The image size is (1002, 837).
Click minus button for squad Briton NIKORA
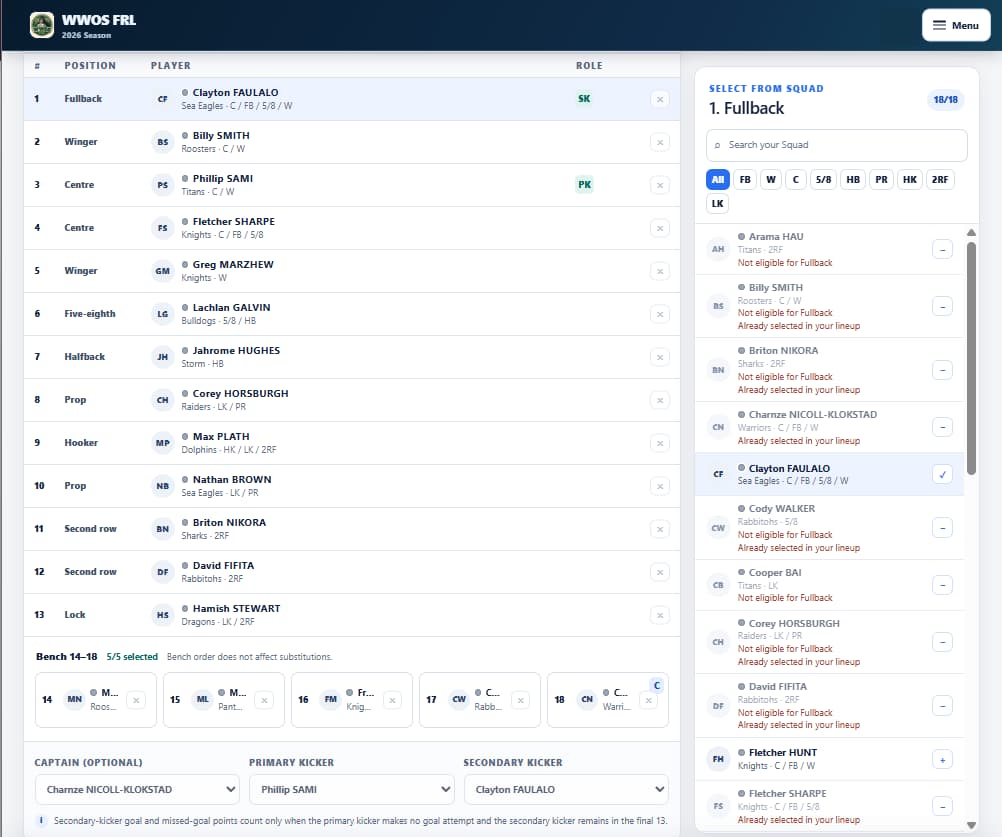943,370
